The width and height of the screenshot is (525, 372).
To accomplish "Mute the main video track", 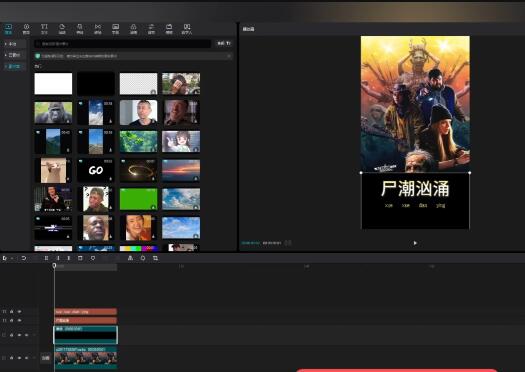I will click(x=27, y=358).
